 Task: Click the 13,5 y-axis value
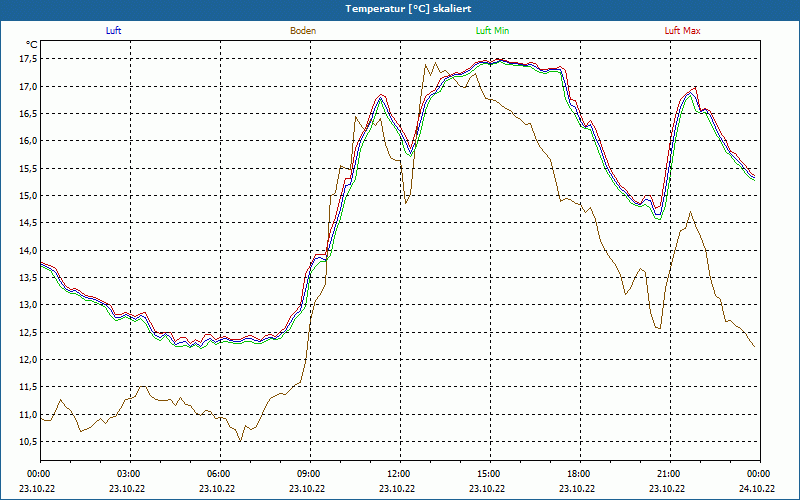tap(28, 278)
